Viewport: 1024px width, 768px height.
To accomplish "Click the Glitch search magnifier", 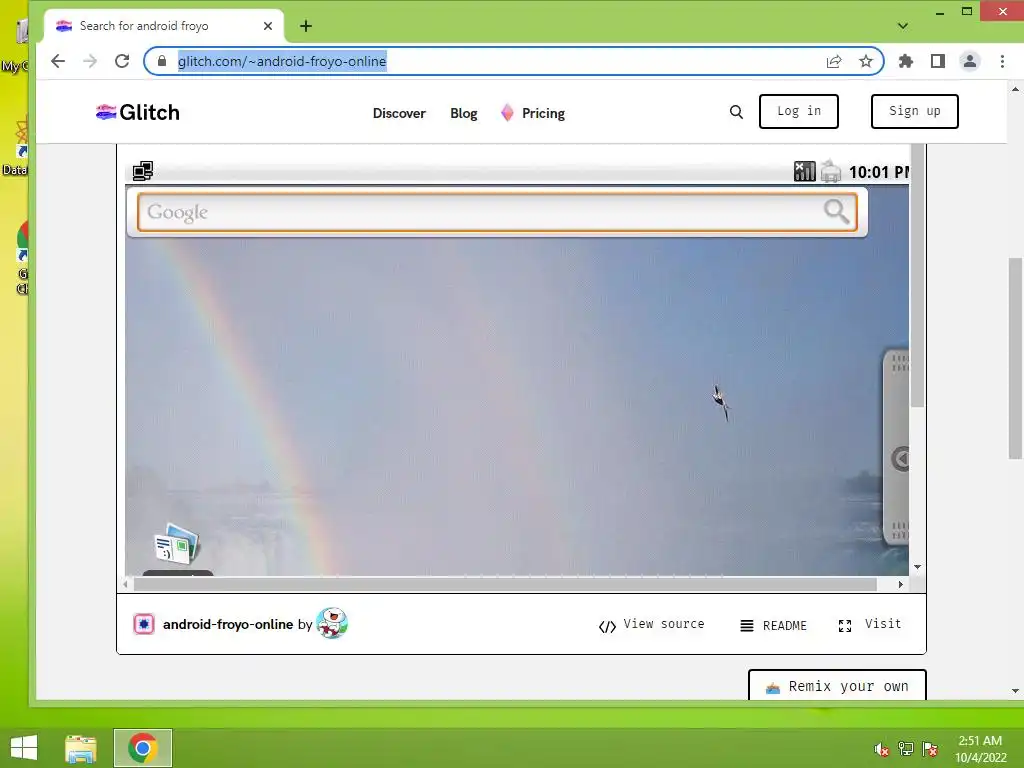I will [736, 112].
